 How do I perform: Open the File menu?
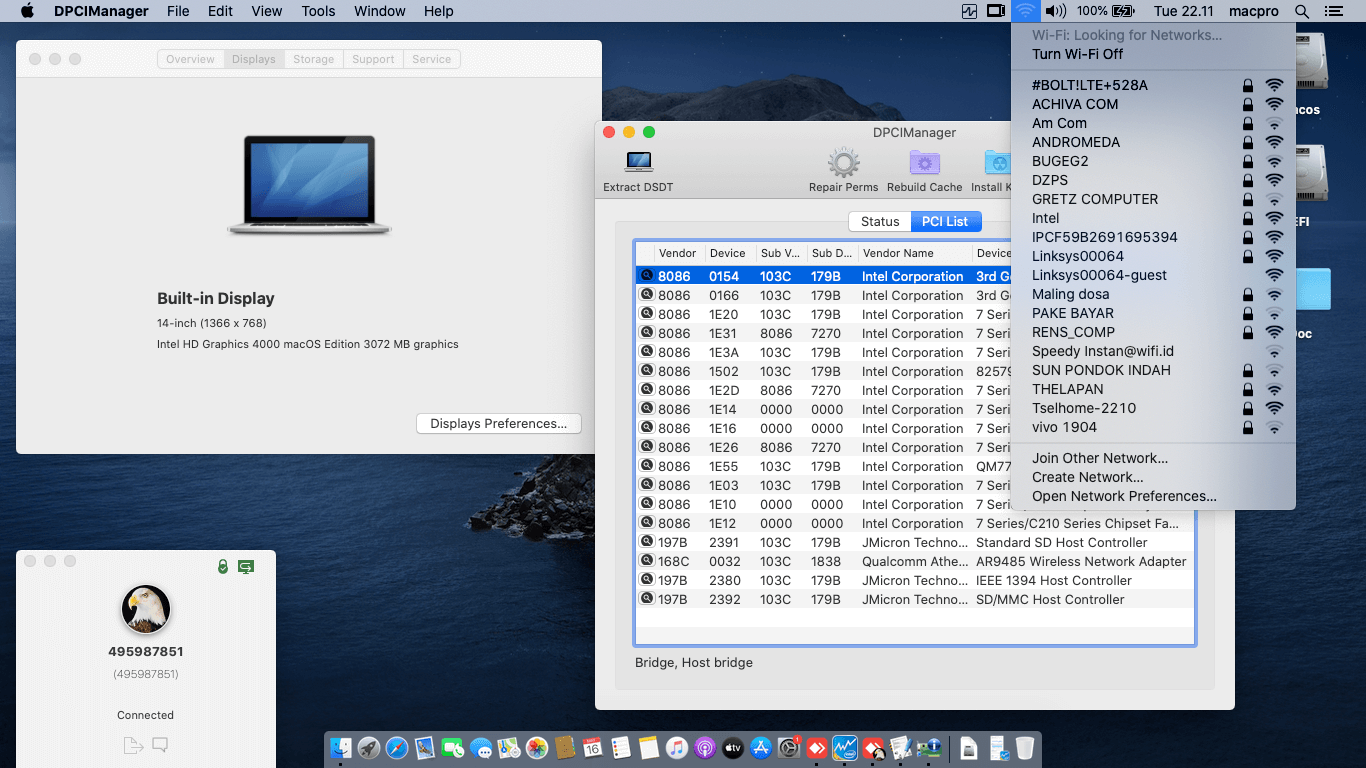[x=178, y=11]
